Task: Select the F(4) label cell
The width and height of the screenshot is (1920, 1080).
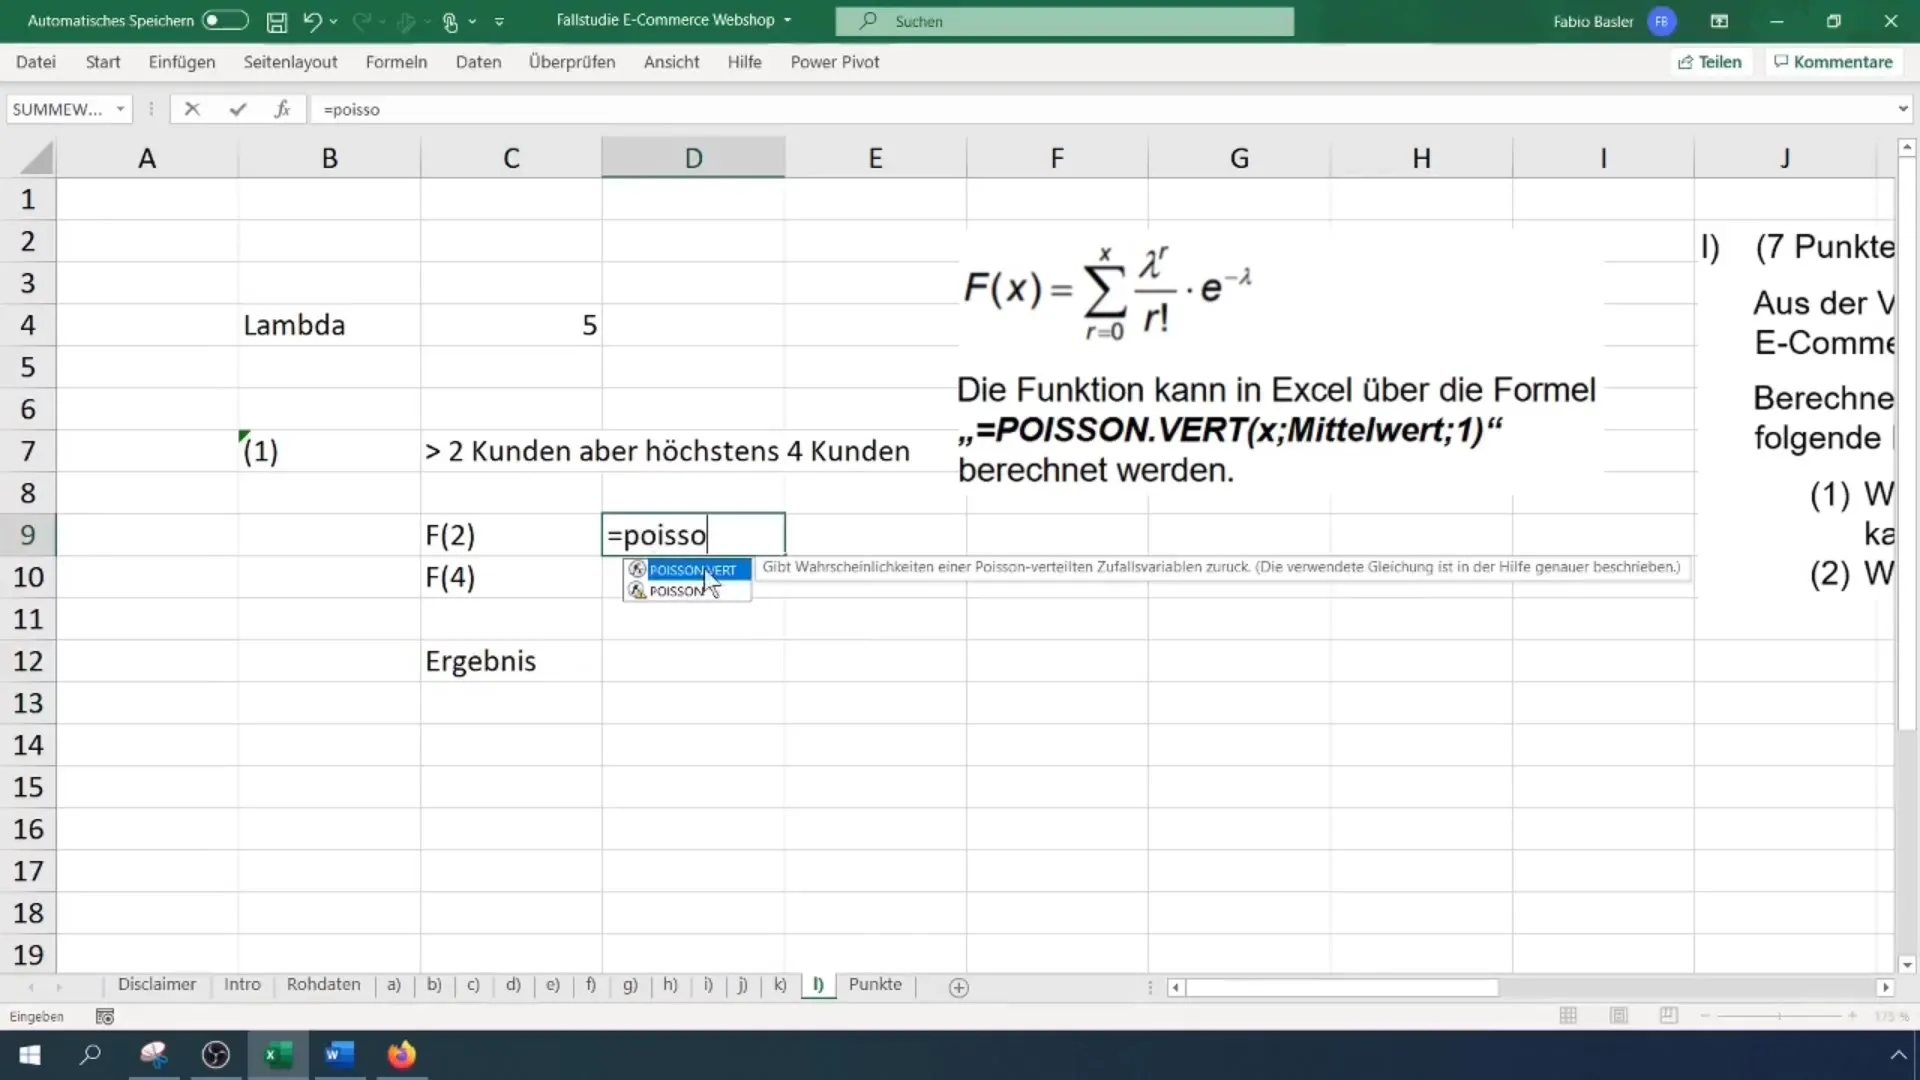Action: (x=511, y=577)
